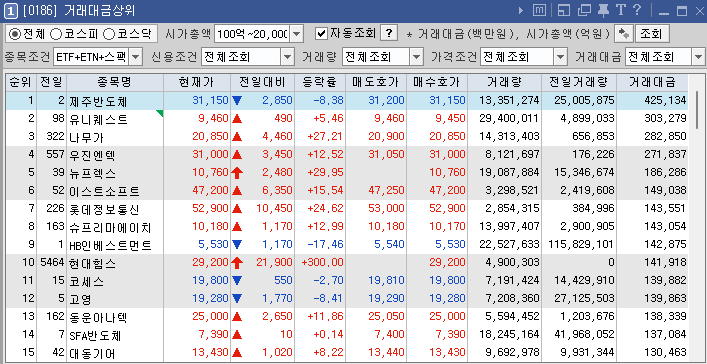
Task: Click 나무가 change rate +27.21
Action: pyautogui.click(x=325, y=137)
